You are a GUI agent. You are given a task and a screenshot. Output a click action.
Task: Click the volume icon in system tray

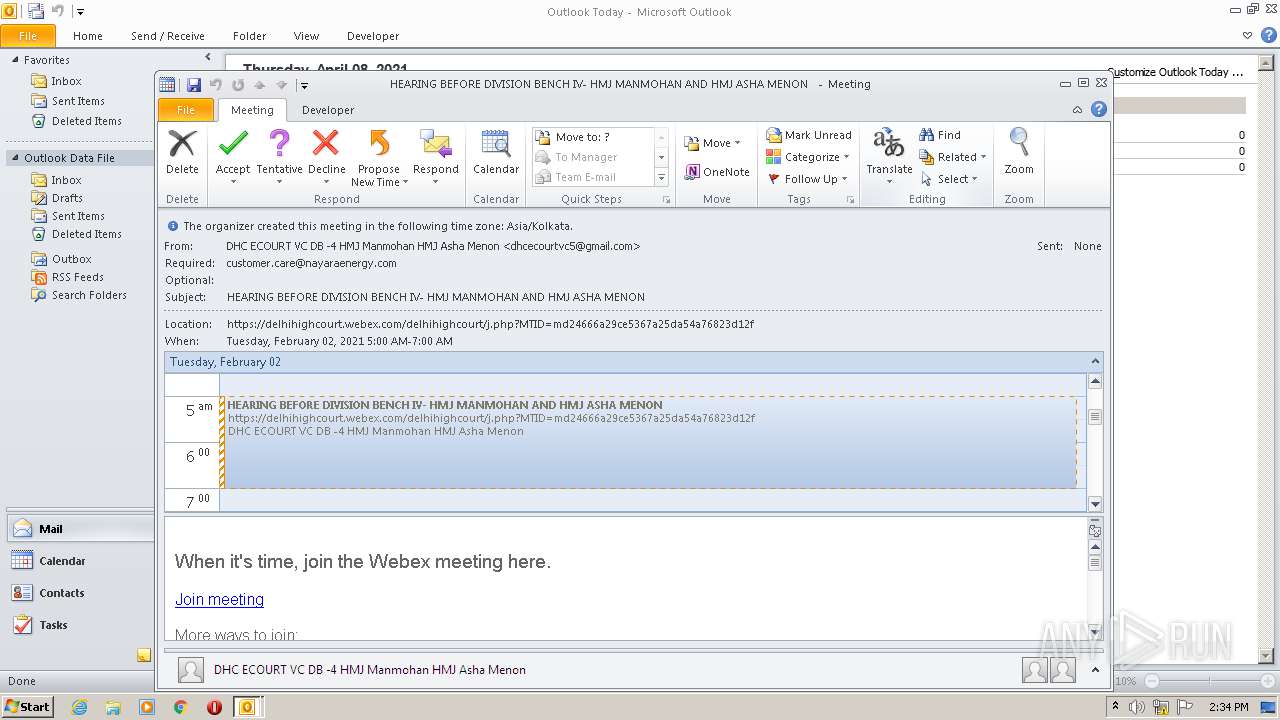(x=1136, y=707)
